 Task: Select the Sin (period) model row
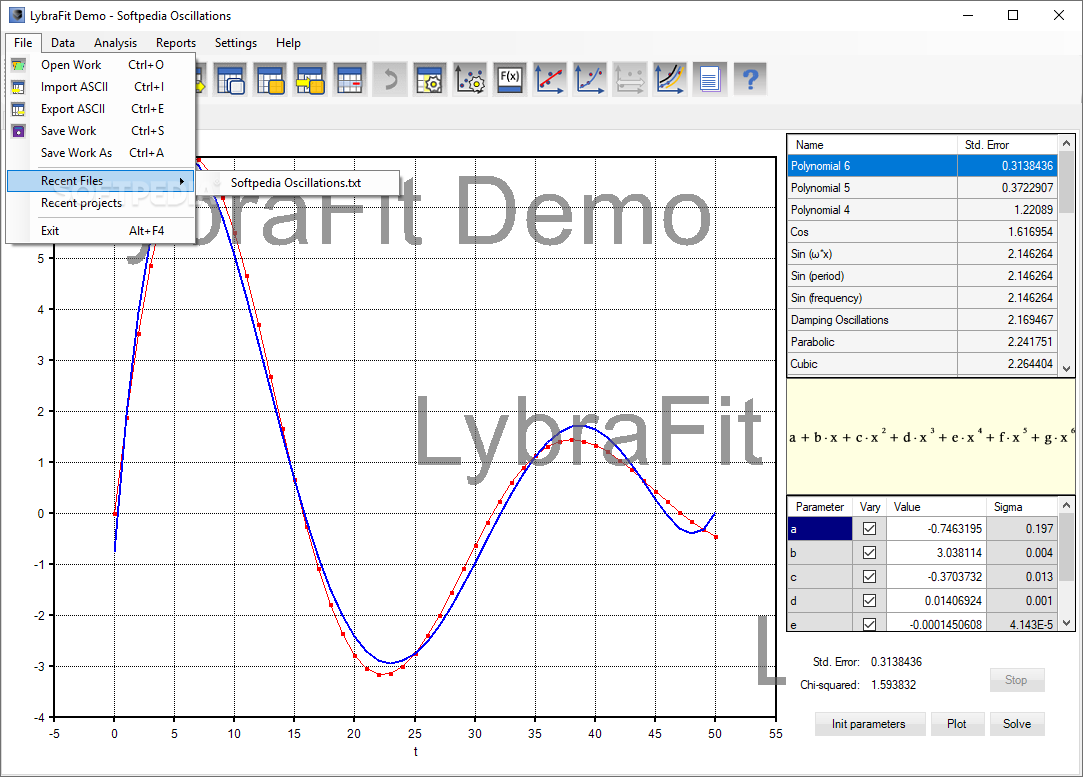[923, 276]
